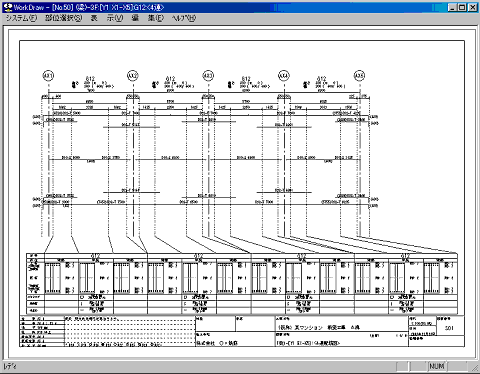Minimize the WorkDraw window

452,7
